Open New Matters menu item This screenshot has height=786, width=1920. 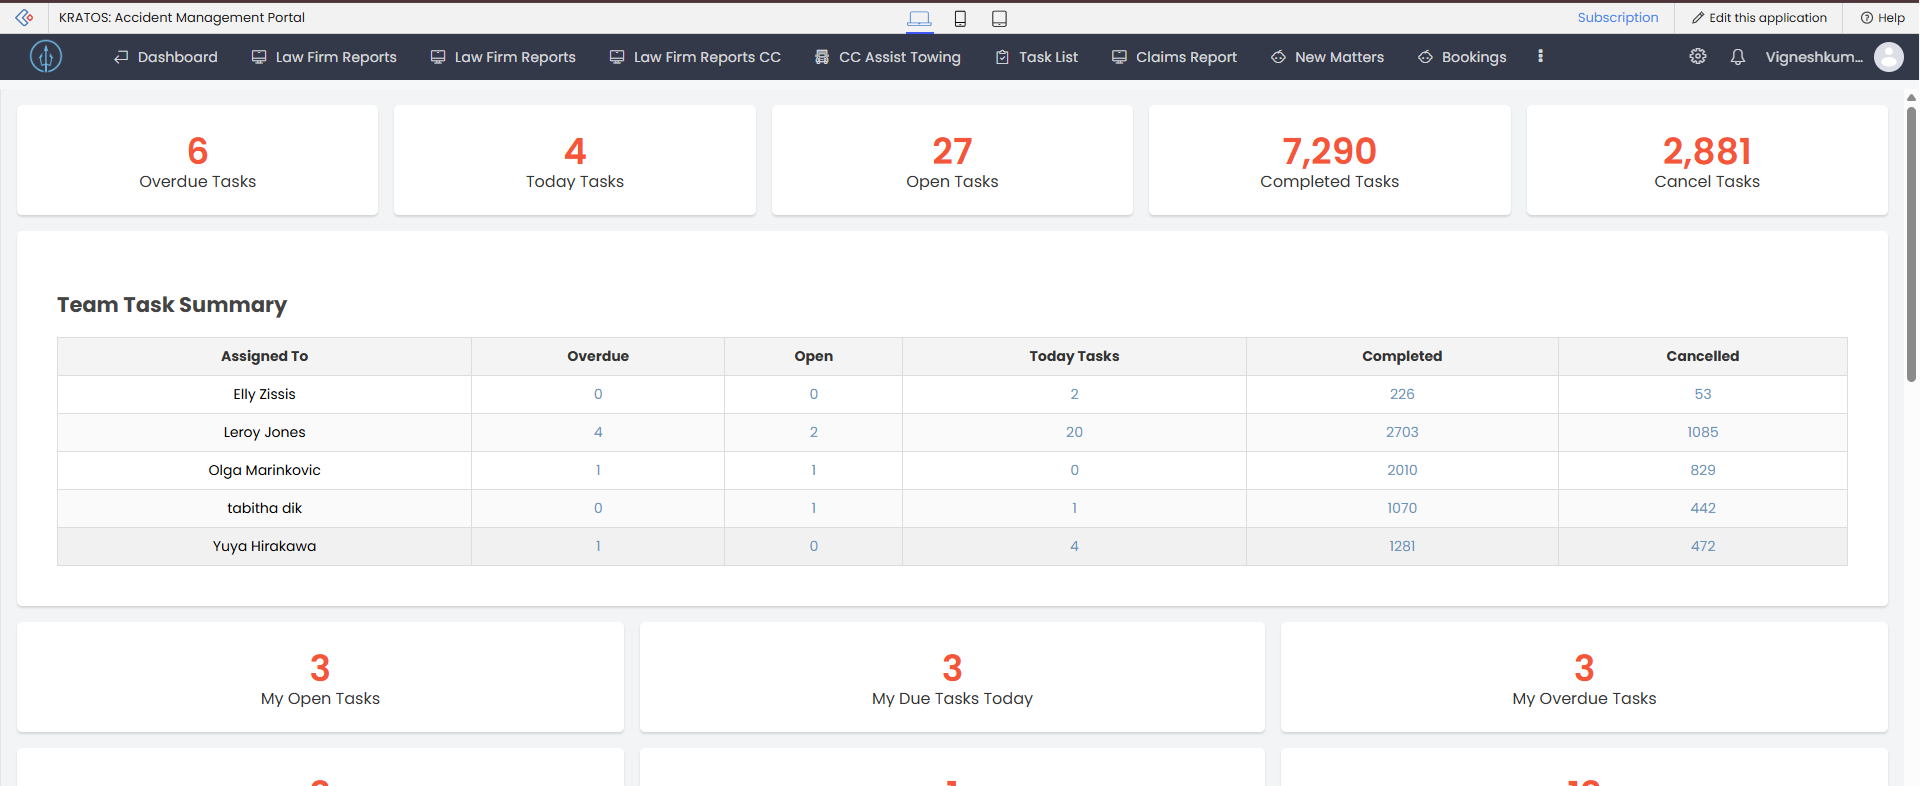tap(1328, 57)
